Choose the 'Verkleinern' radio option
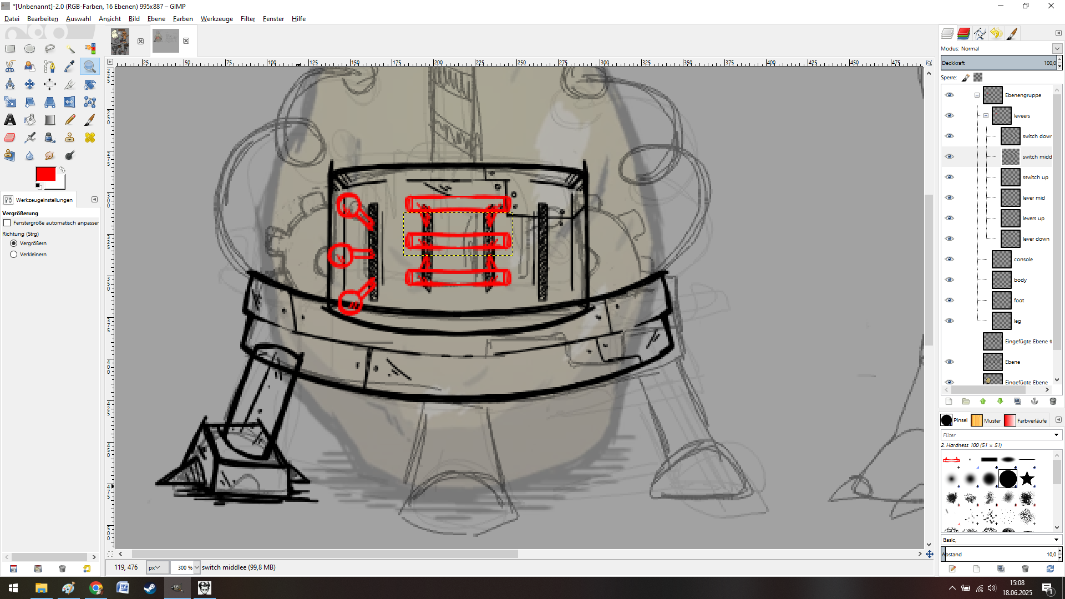 (x=13, y=254)
